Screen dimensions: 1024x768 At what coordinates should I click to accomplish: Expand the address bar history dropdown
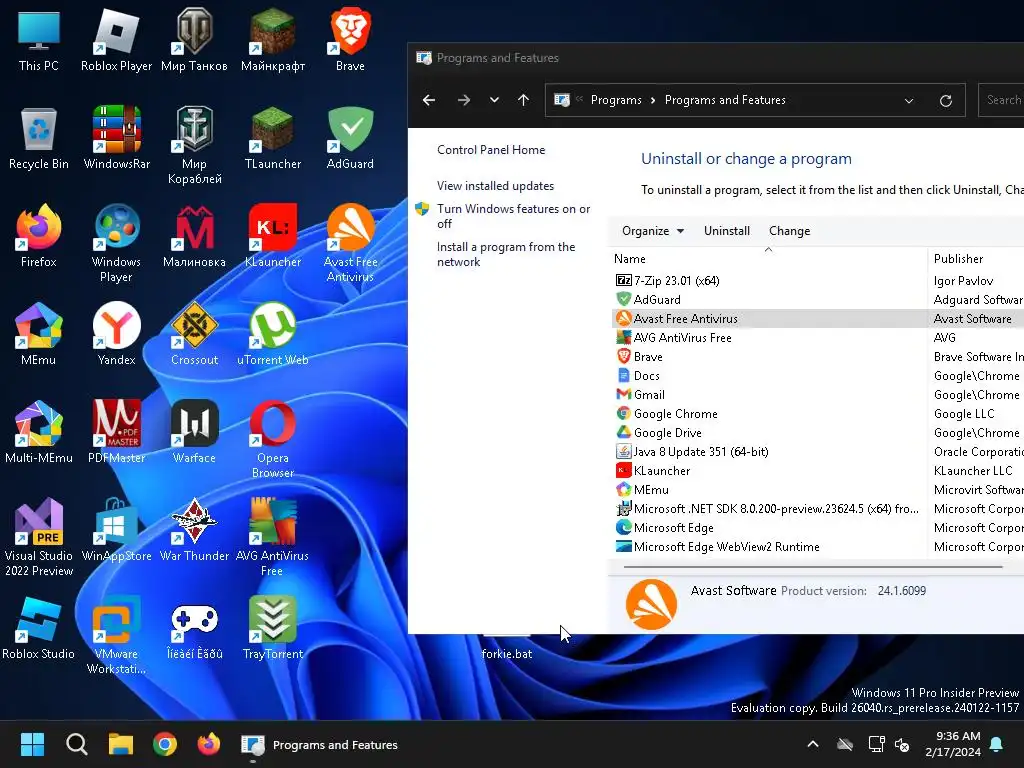pos(908,101)
